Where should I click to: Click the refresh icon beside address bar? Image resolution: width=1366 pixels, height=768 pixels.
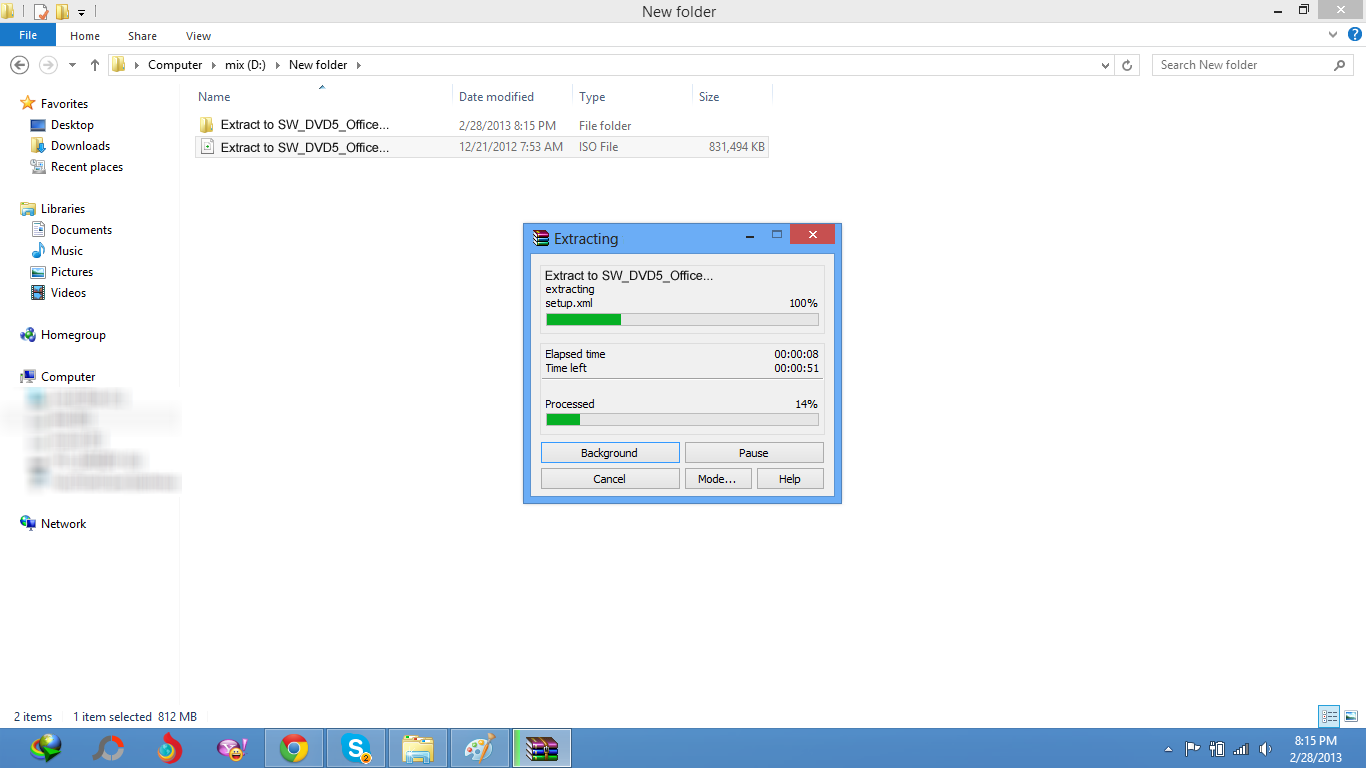click(x=1127, y=65)
